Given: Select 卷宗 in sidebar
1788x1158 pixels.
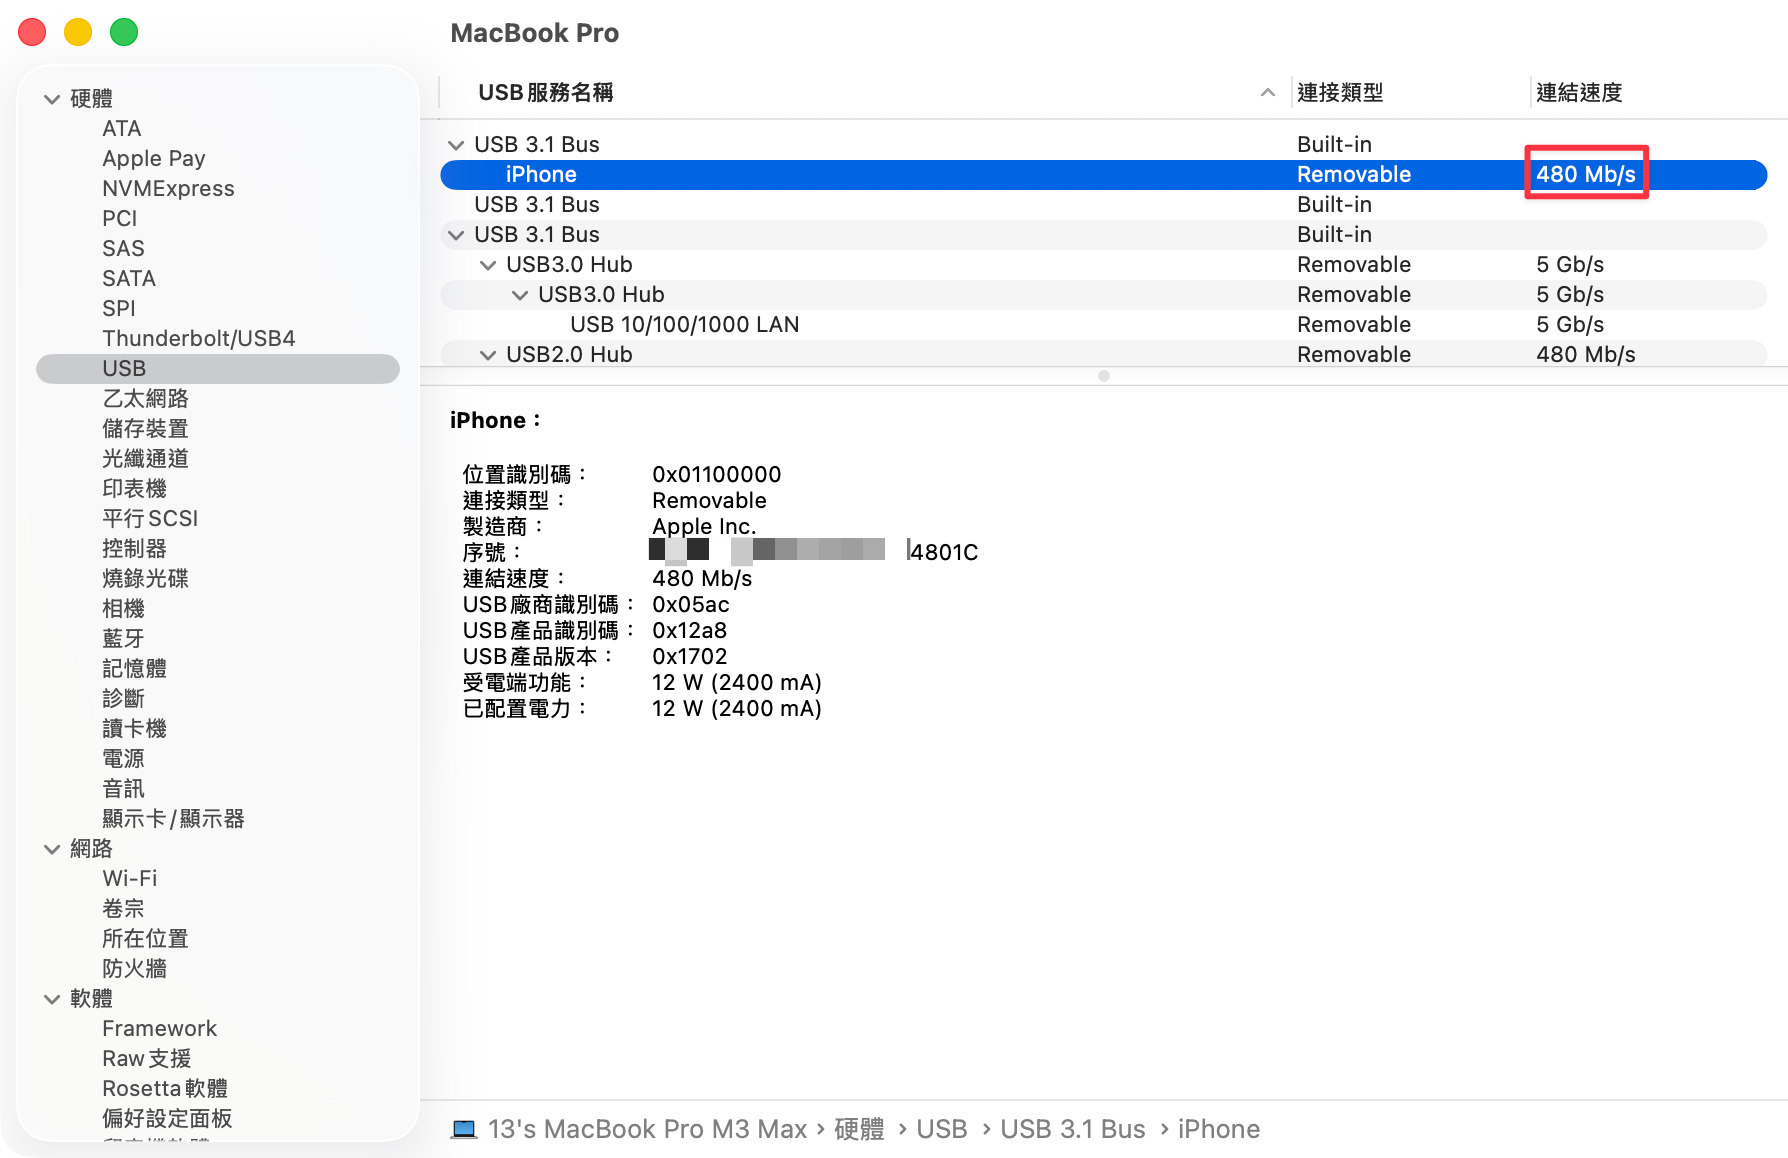Looking at the screenshot, I should point(123,909).
